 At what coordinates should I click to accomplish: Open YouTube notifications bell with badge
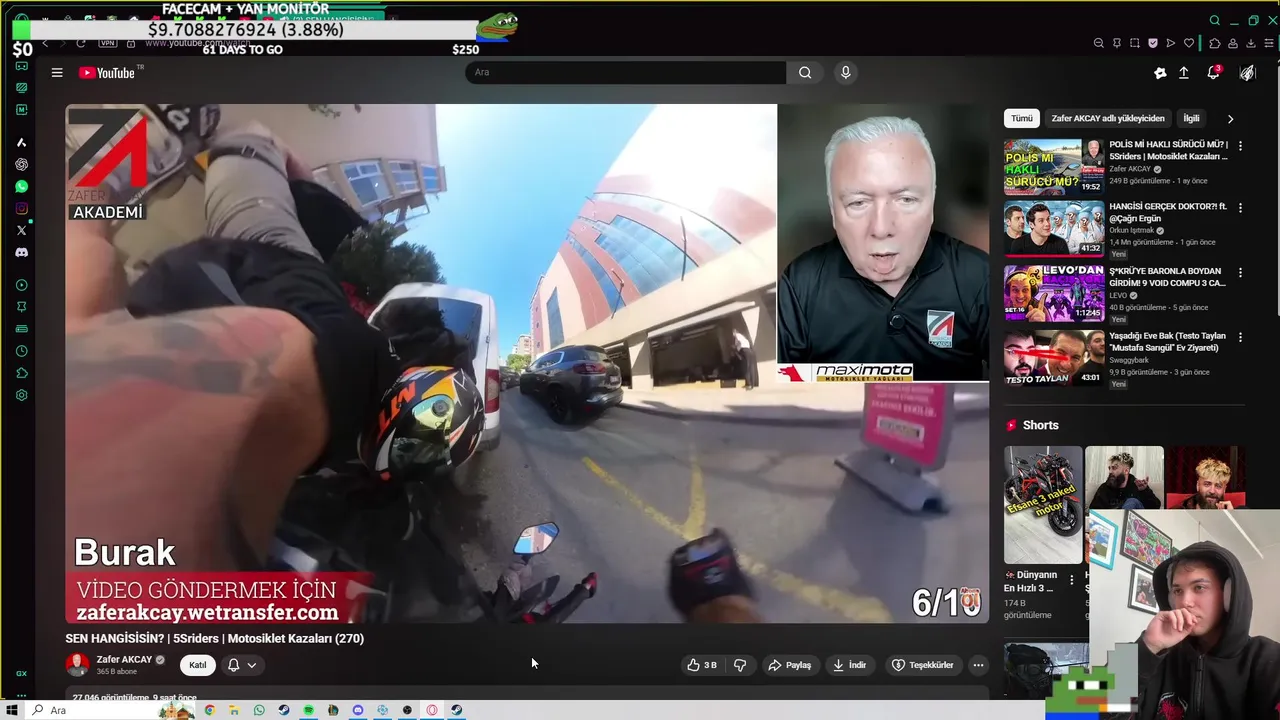[x=1213, y=72]
